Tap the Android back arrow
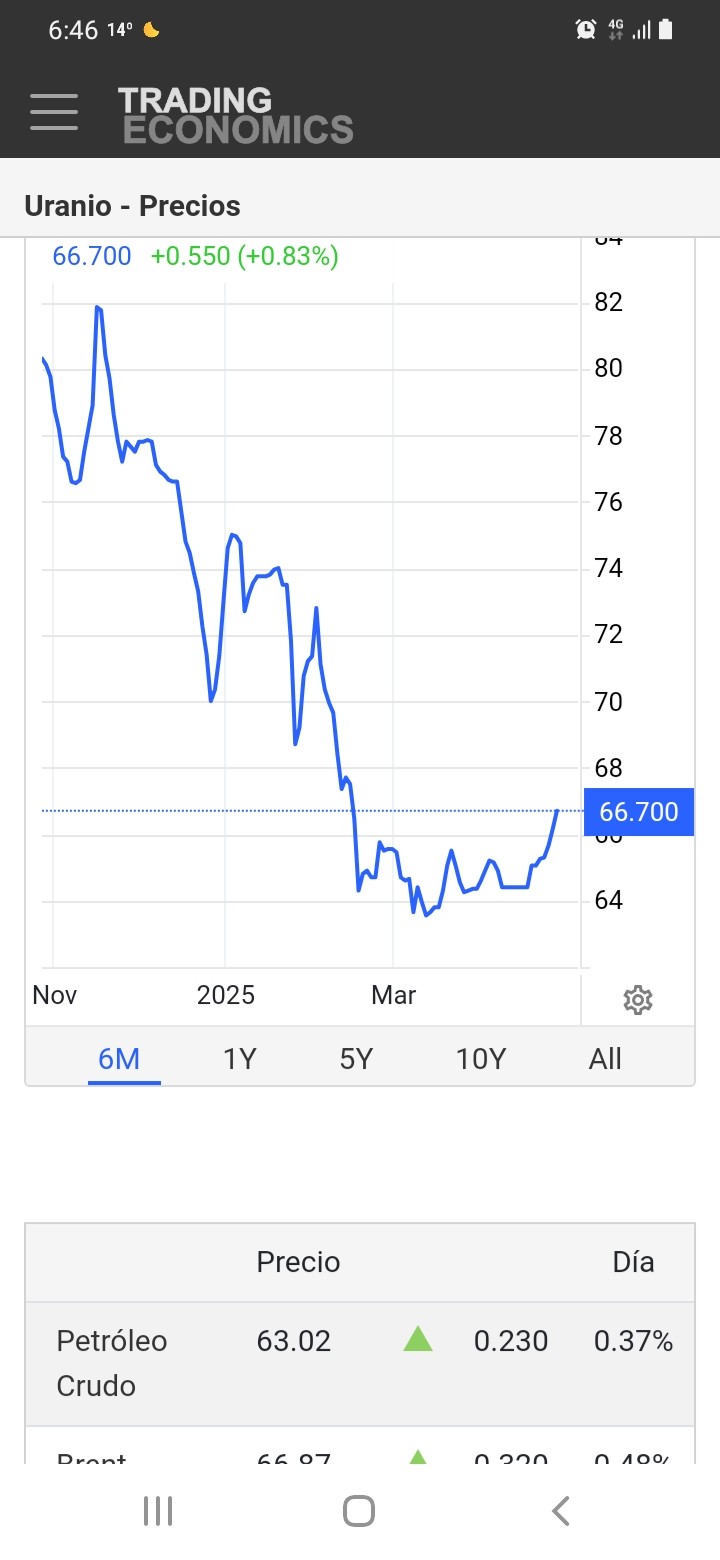 [561, 1511]
